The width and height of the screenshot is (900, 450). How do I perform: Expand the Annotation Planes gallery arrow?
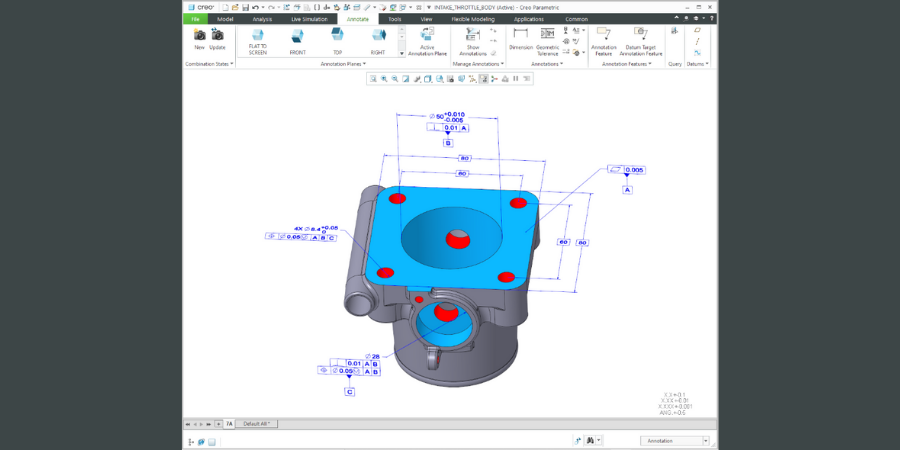(x=401, y=51)
